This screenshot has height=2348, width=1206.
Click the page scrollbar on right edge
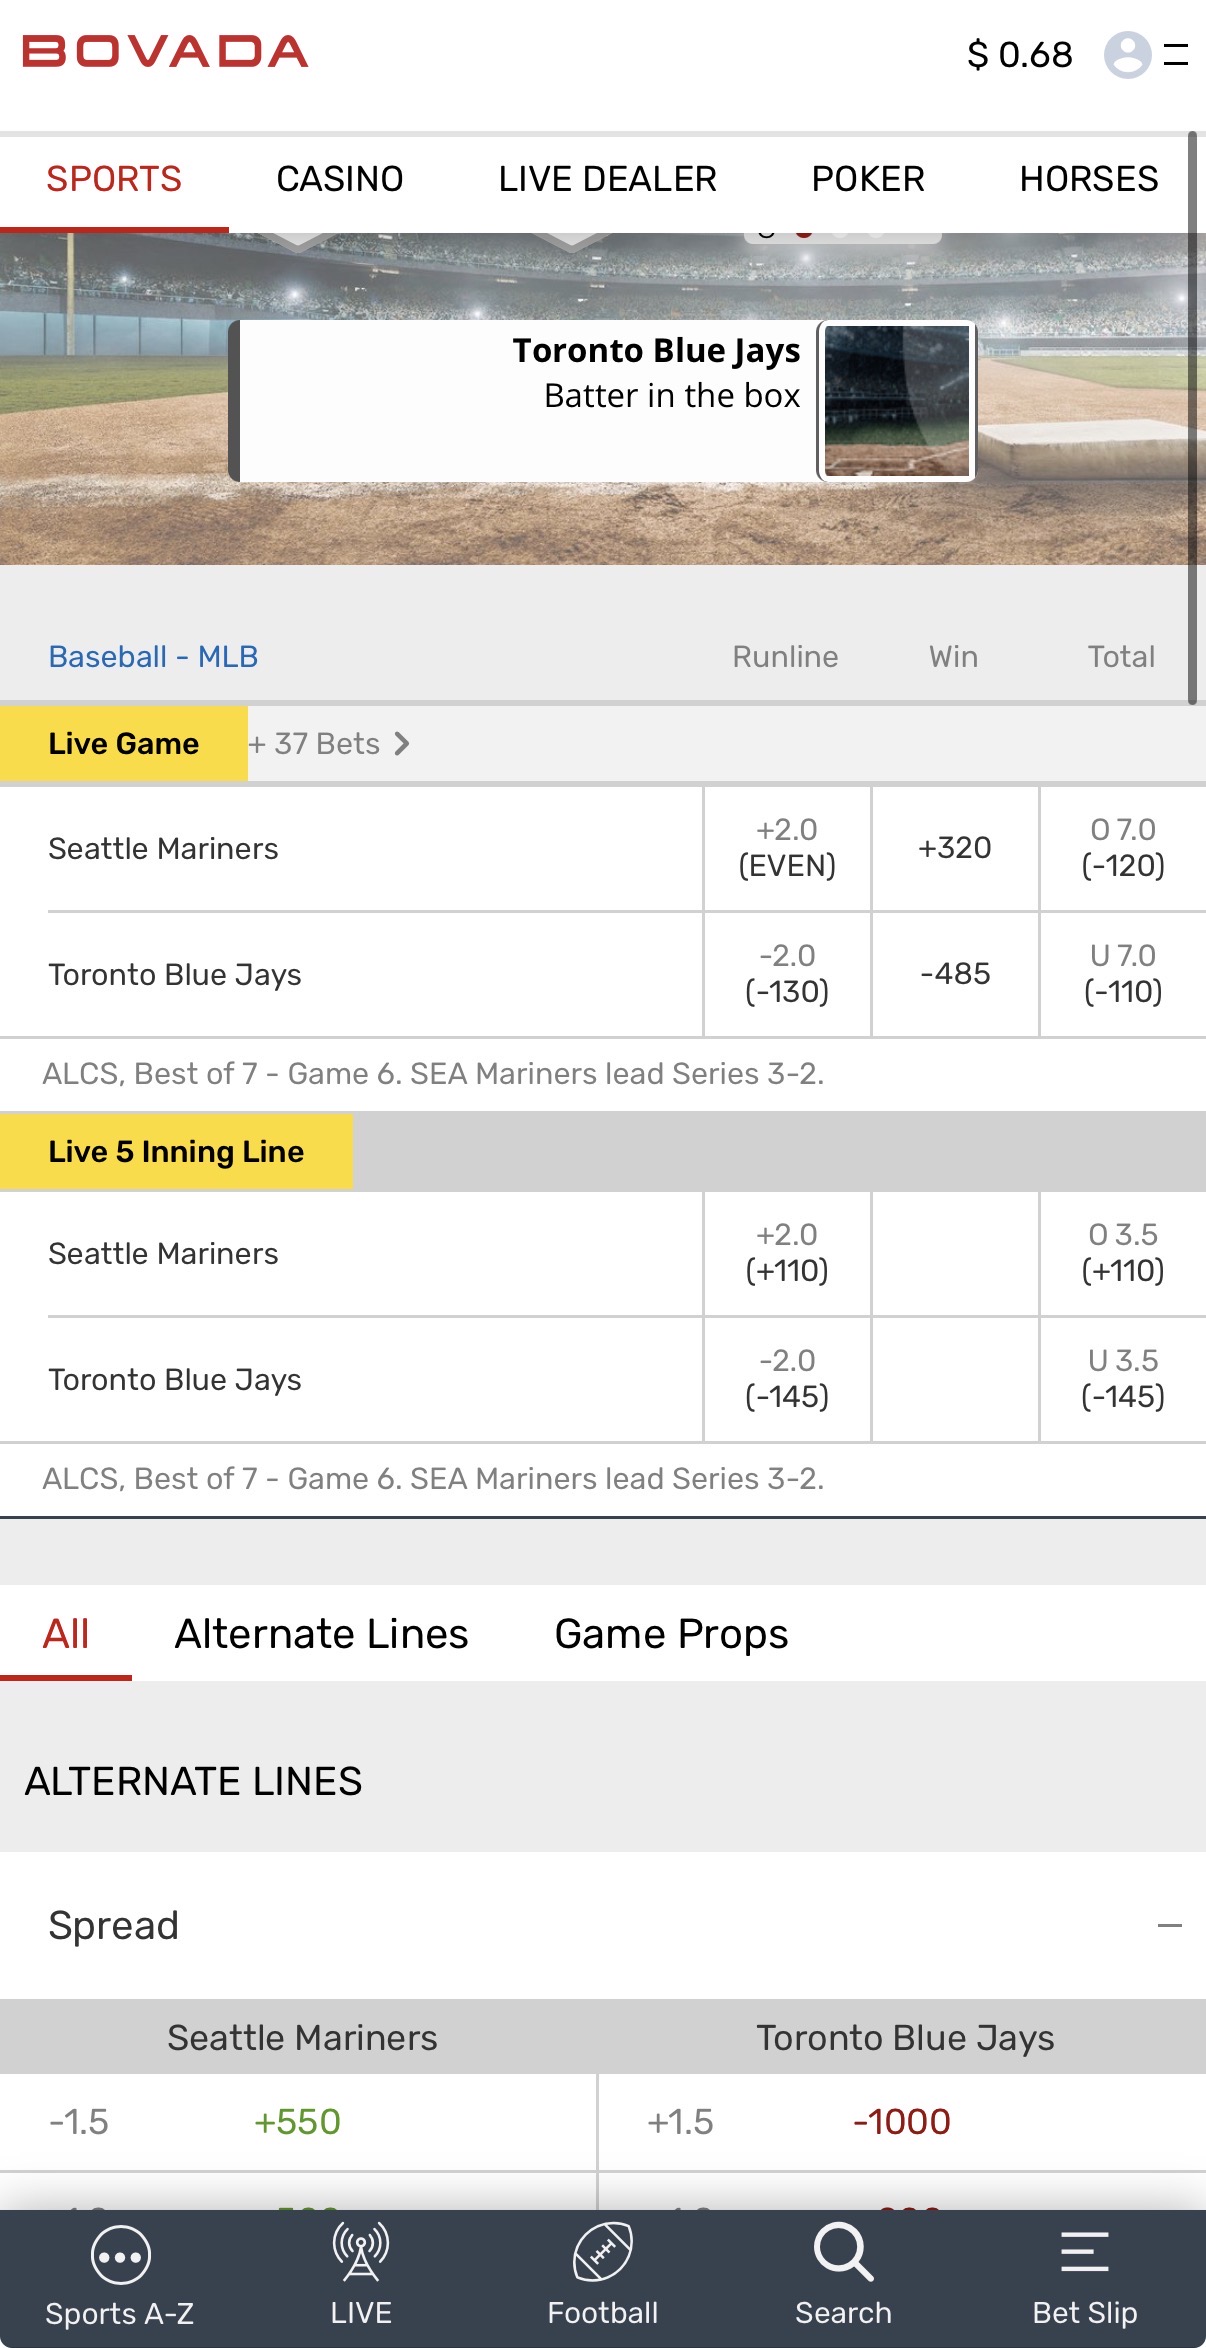[x=1192, y=420]
